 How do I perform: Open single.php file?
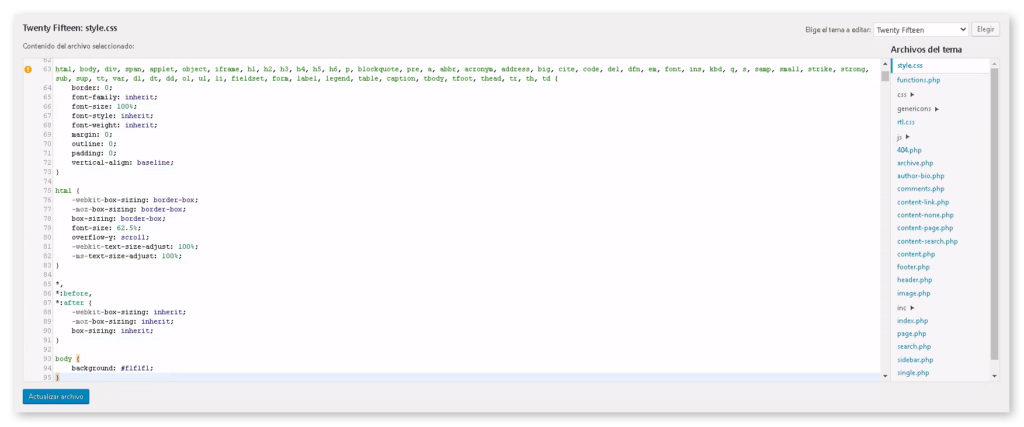[x=913, y=373]
